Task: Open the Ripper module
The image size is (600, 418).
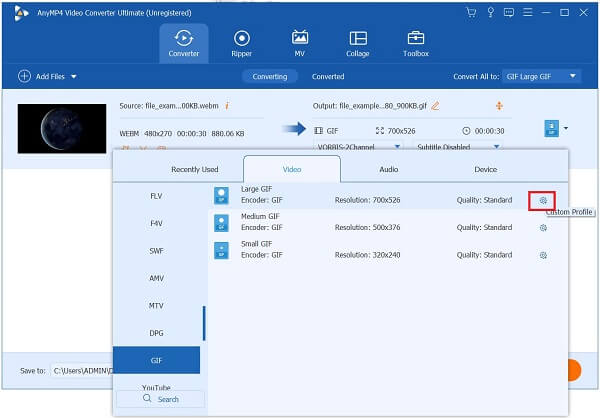Action: [241, 44]
